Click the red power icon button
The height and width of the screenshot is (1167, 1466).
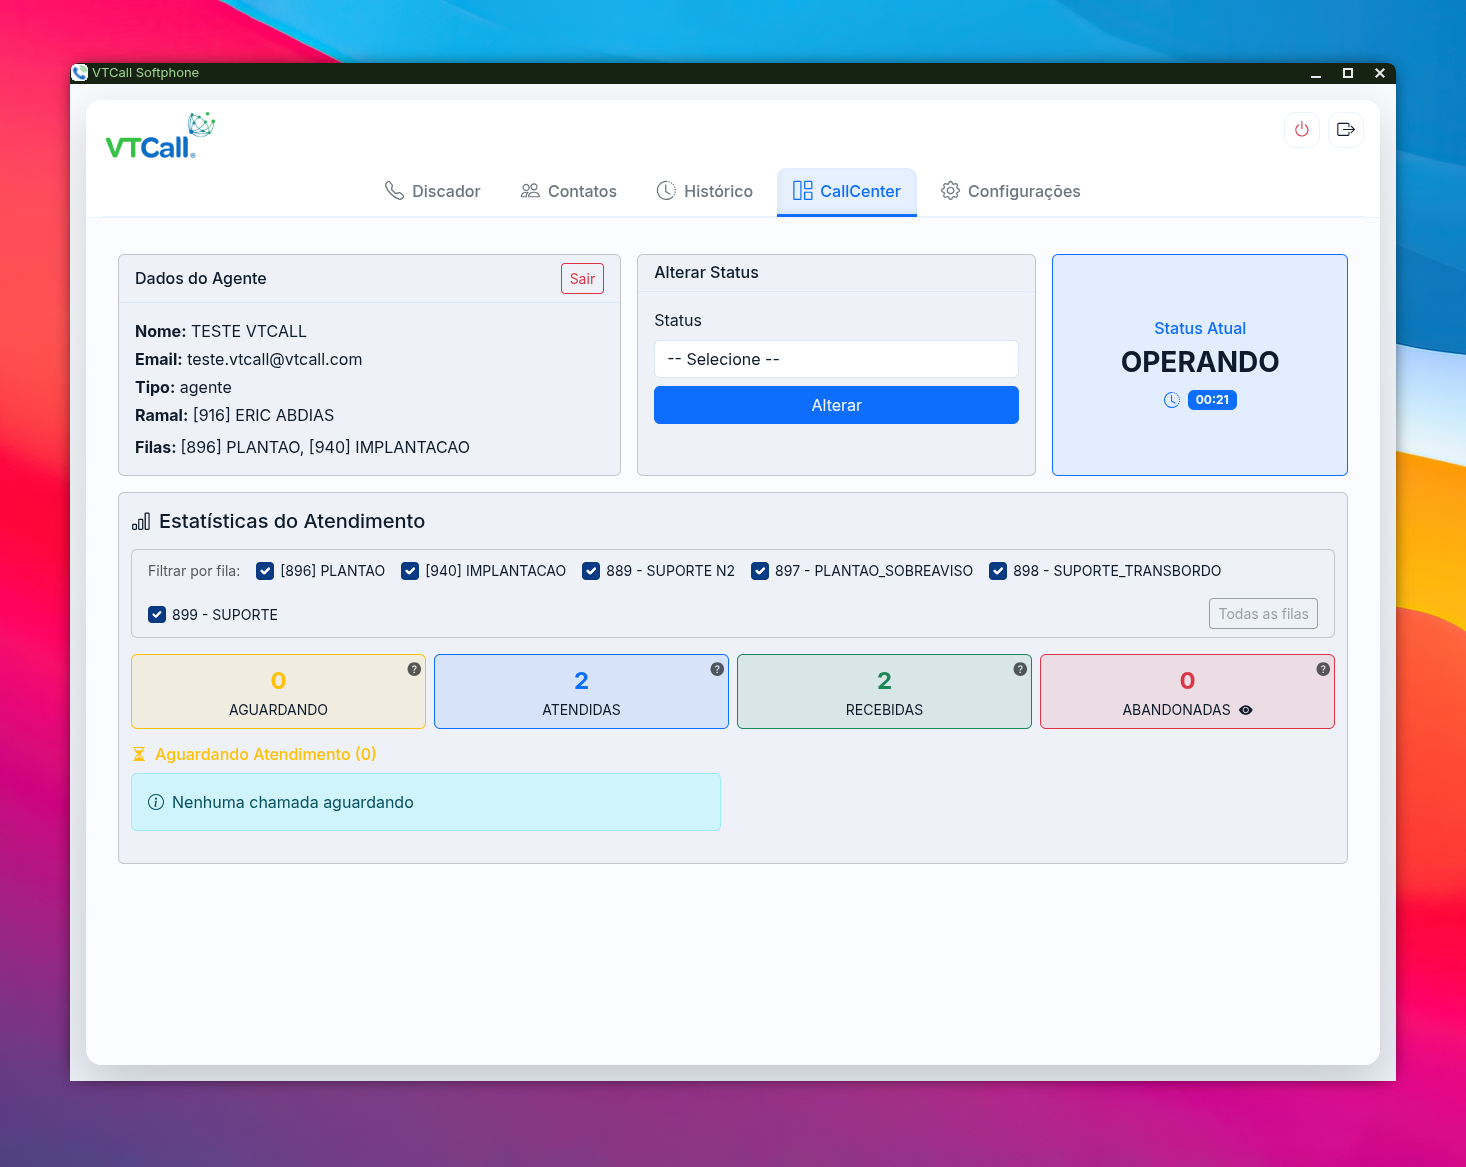pos(1301,130)
